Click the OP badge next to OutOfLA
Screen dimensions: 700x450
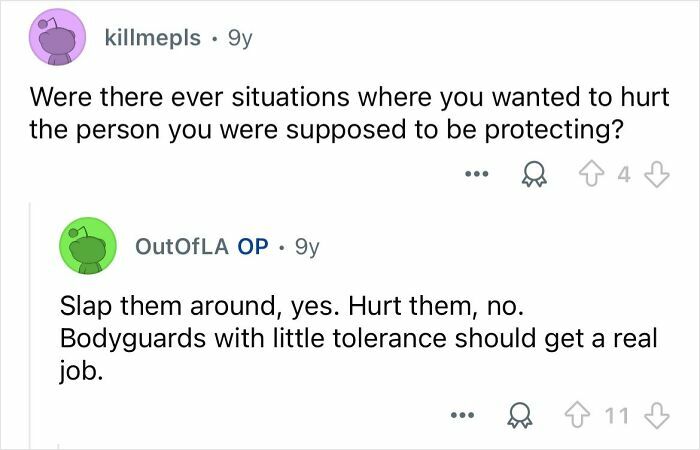[x=253, y=246]
